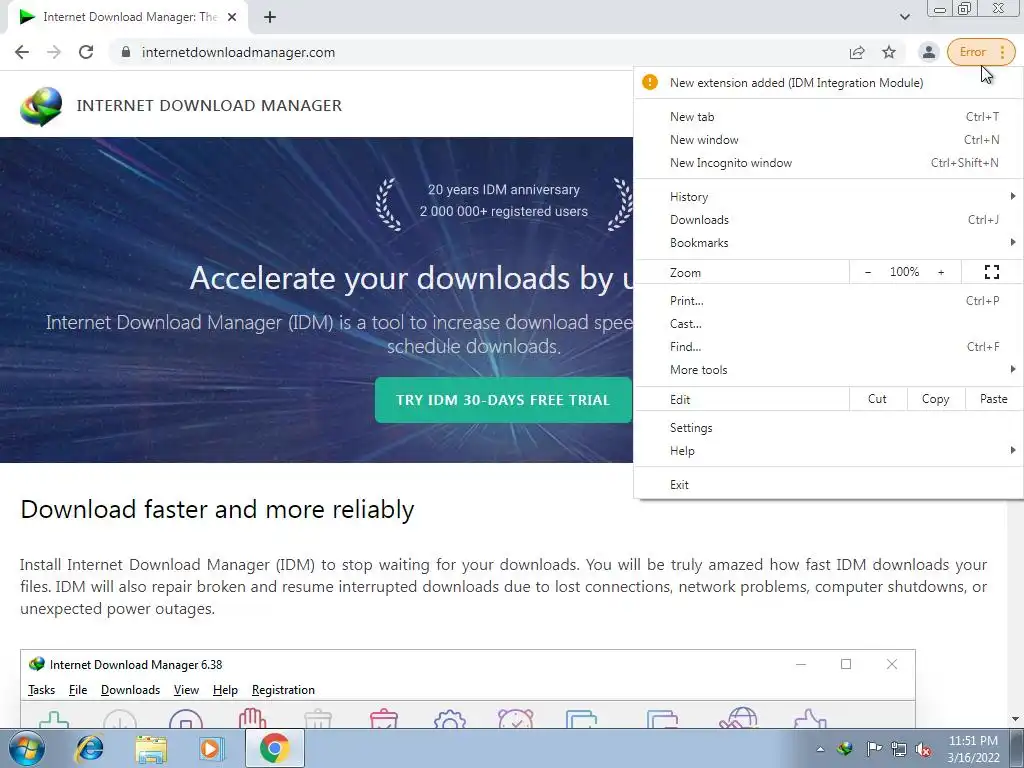Increase zoom with the plus button

pos(941,272)
